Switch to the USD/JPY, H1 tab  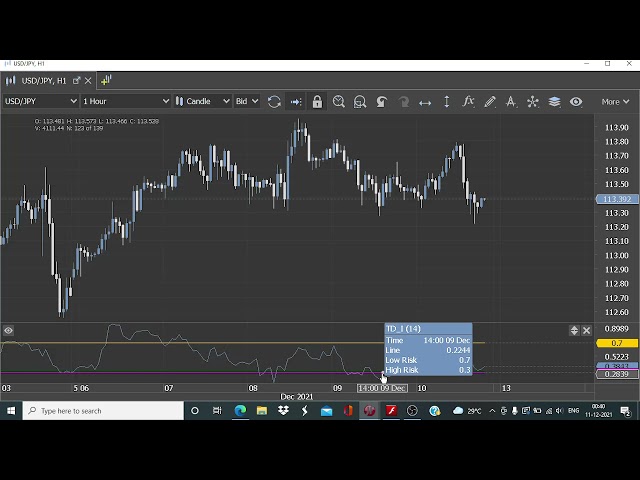pyautogui.click(x=40, y=80)
